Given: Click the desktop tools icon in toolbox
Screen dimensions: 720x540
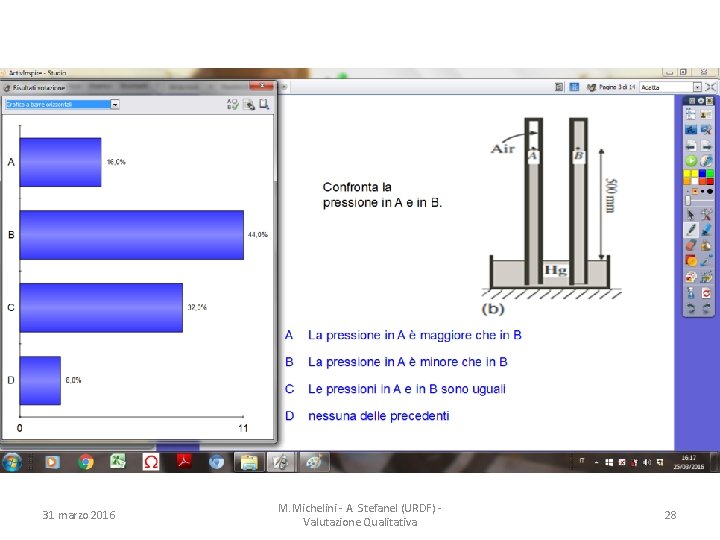Looking at the screenshot, I should [x=706, y=130].
